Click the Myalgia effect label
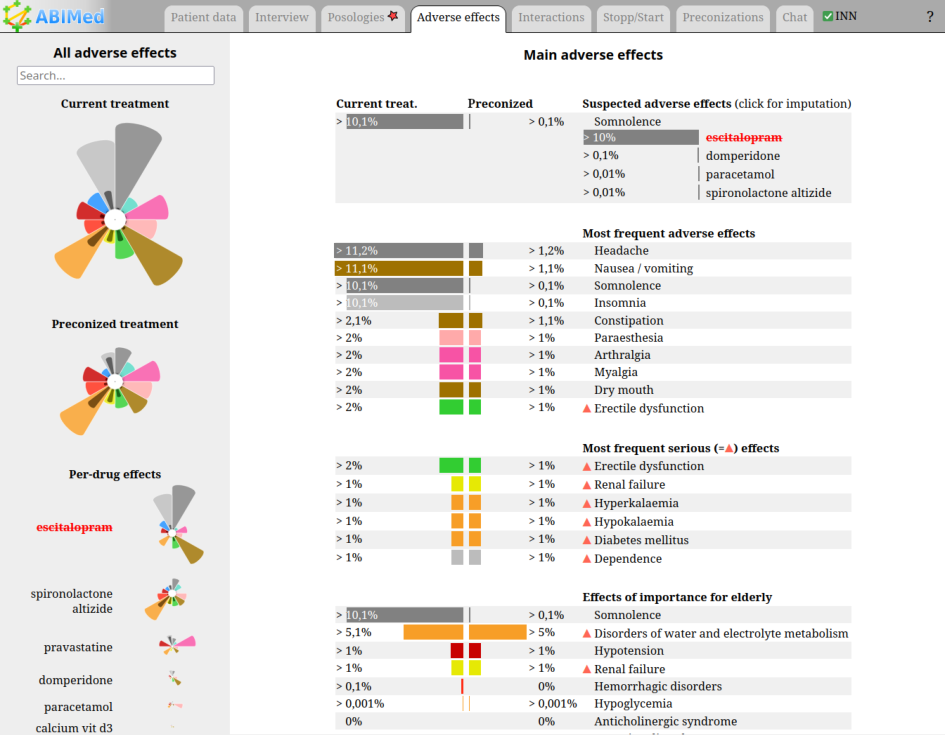 tap(616, 372)
